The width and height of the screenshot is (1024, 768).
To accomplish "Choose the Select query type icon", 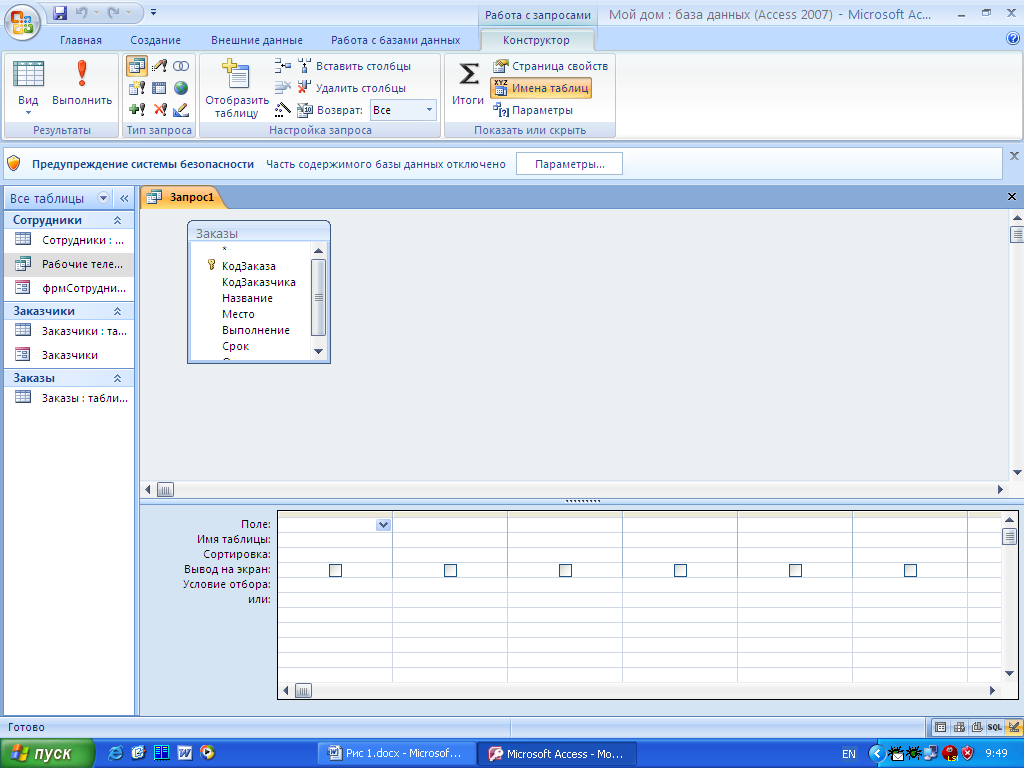I will (x=136, y=66).
